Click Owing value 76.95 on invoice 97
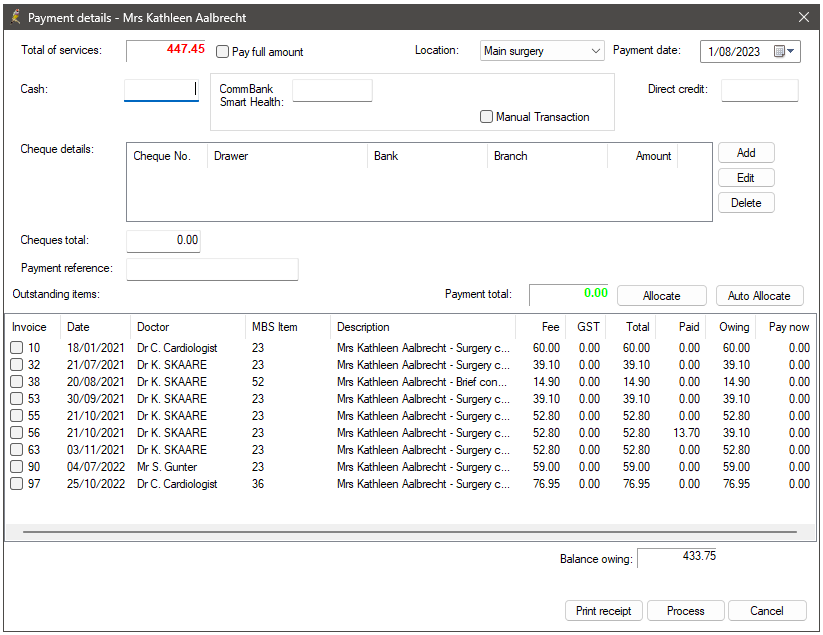 click(736, 484)
